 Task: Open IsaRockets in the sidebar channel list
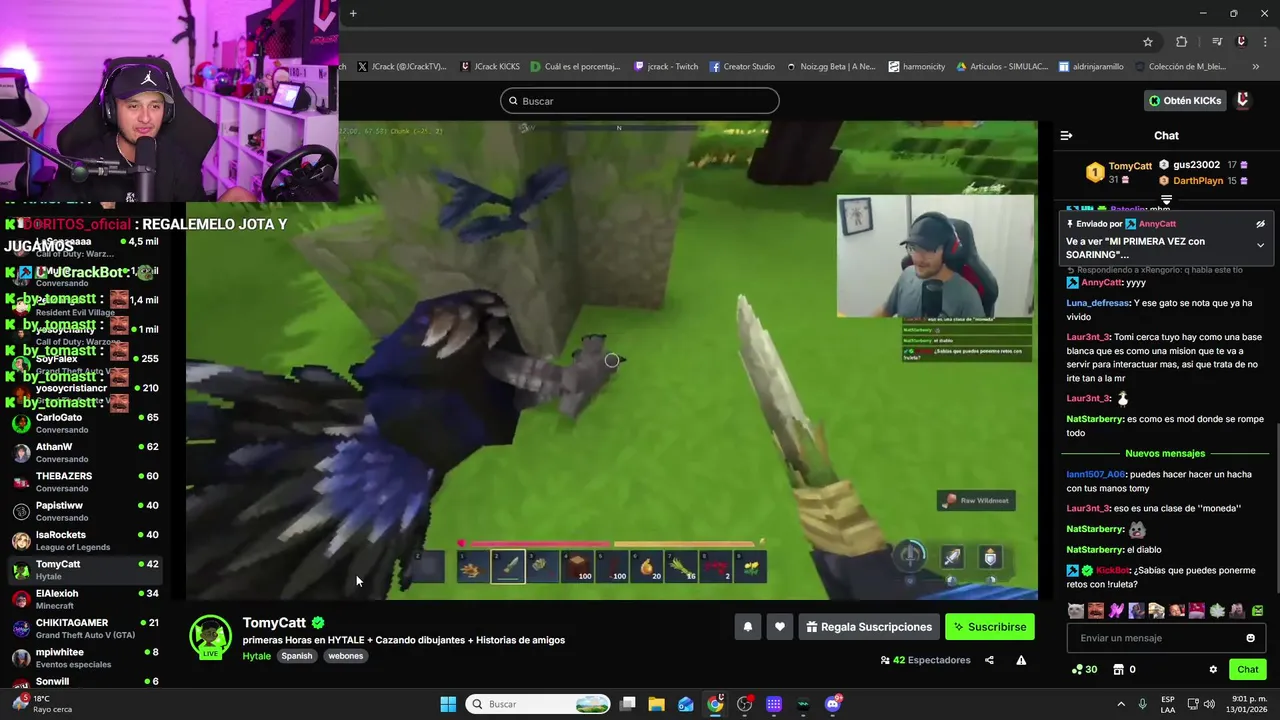[85, 540]
